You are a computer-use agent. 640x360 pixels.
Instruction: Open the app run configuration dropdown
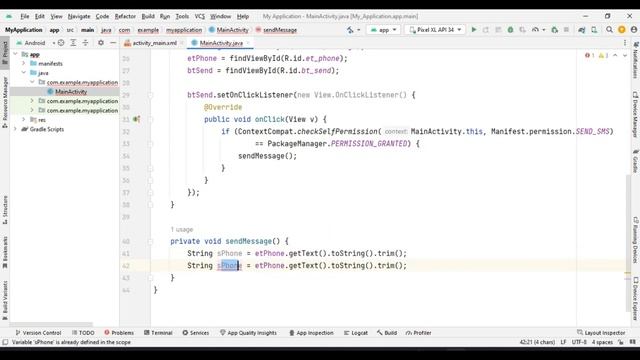[383, 30]
